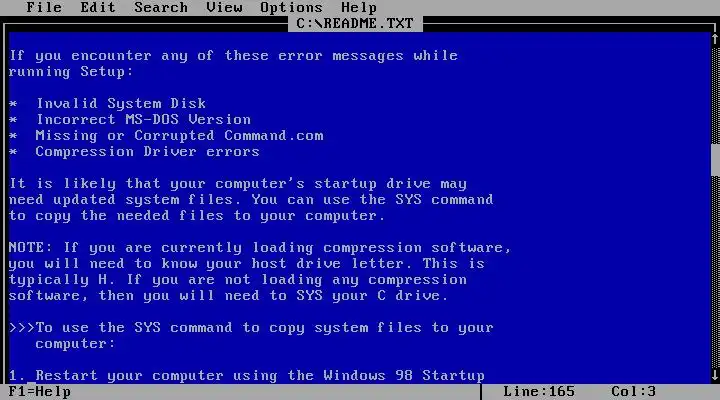
Task: Open the Options menu
Action: click(291, 7)
